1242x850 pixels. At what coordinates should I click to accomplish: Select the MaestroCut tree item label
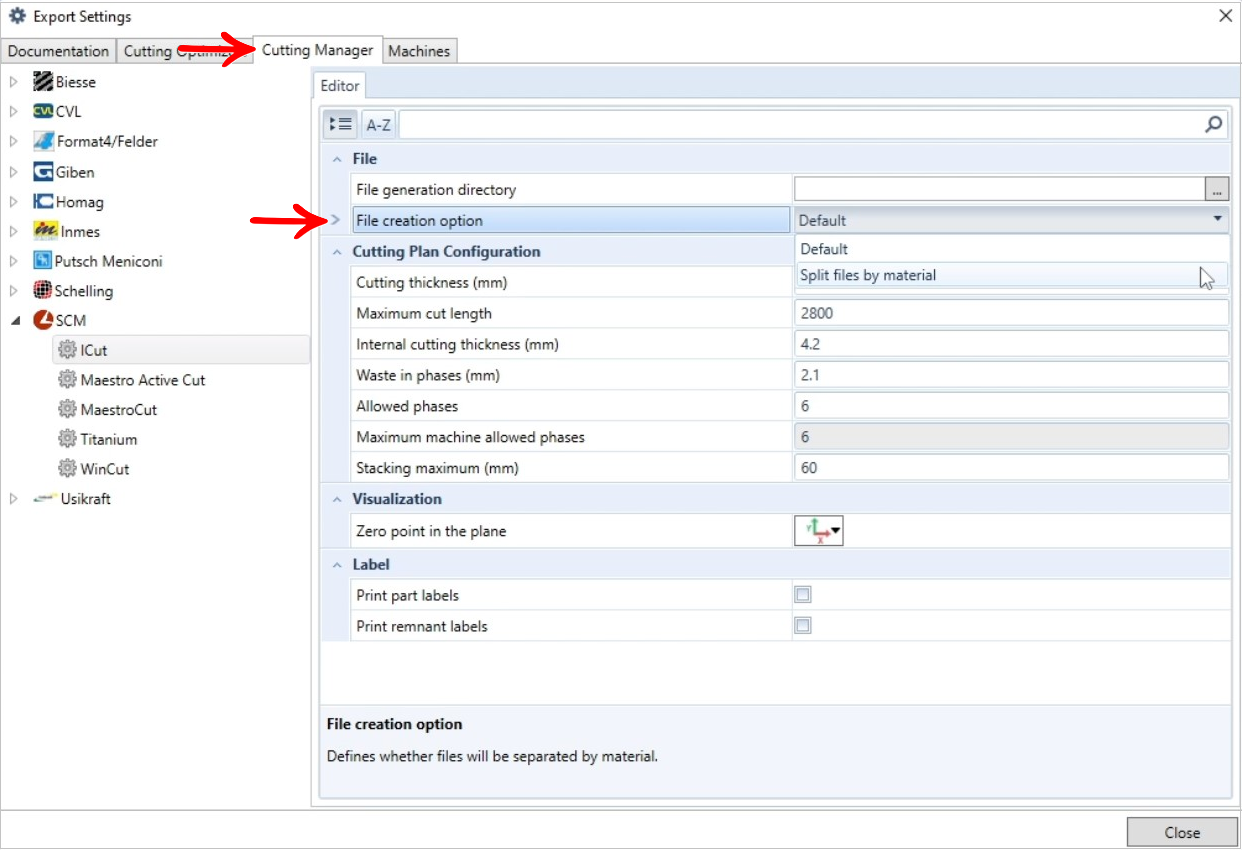[x=119, y=409]
